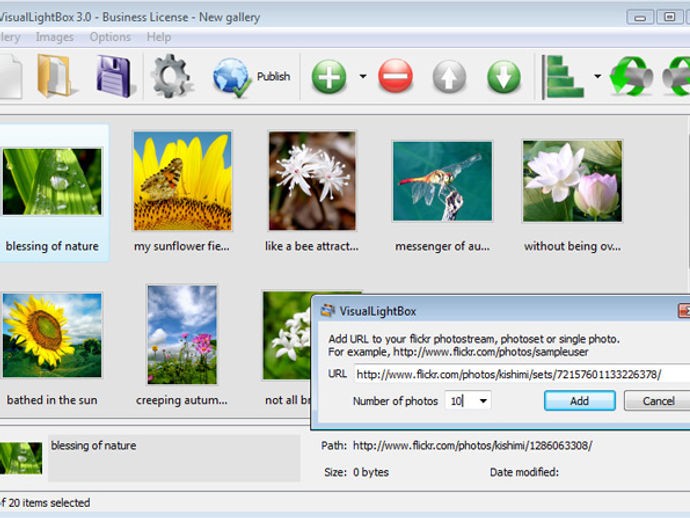Viewport: 690px width, 518px height.
Task: Expand the add images dropdown arrow
Action: click(363, 76)
